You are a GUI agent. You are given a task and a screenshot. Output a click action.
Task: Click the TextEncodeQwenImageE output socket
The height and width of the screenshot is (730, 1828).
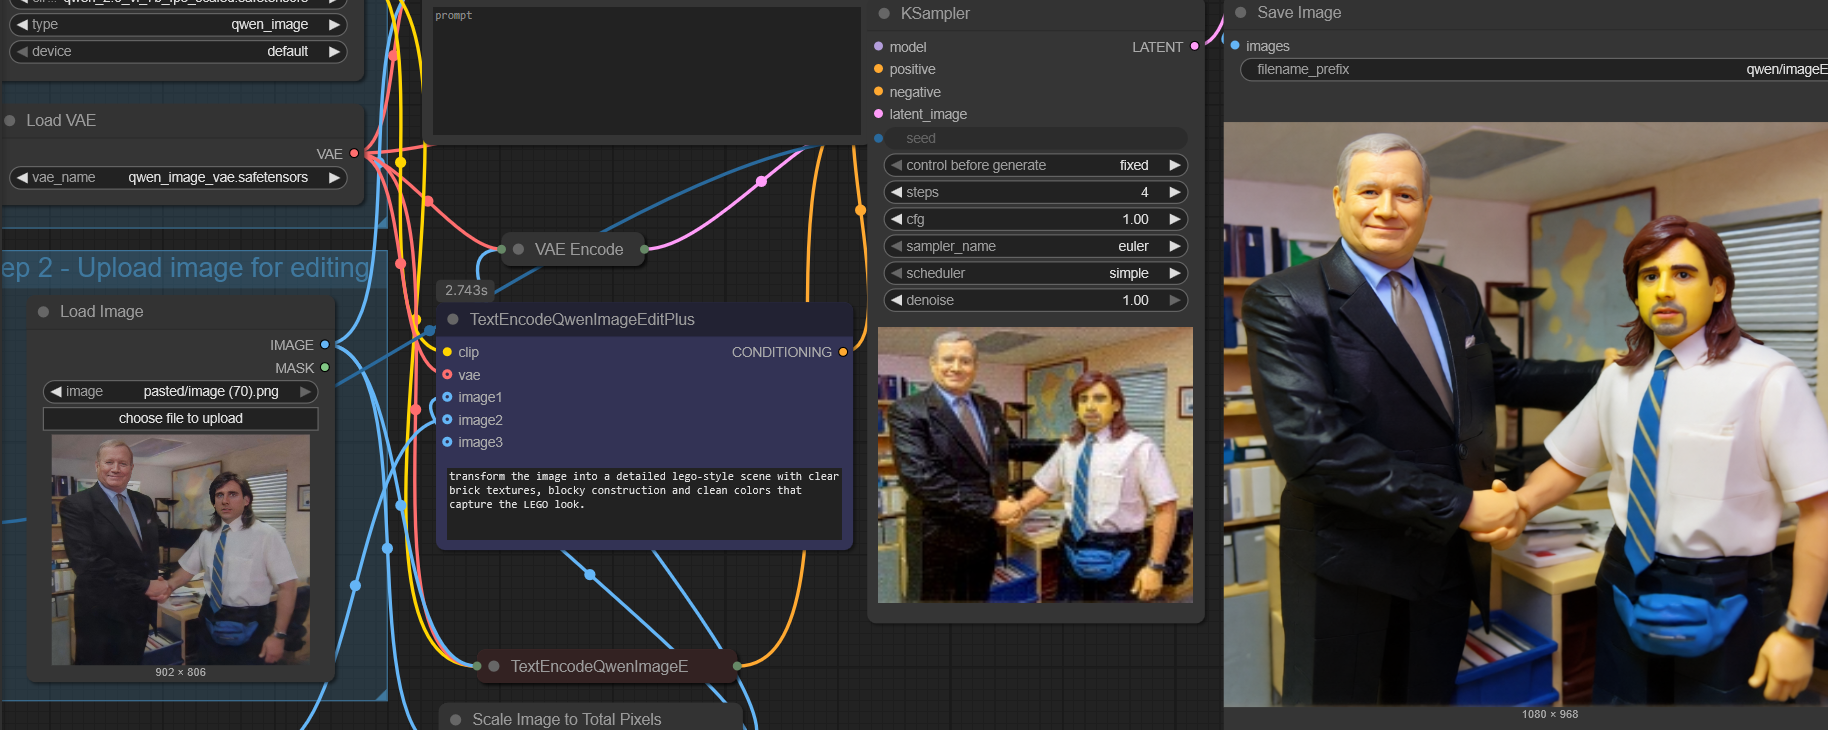737,666
